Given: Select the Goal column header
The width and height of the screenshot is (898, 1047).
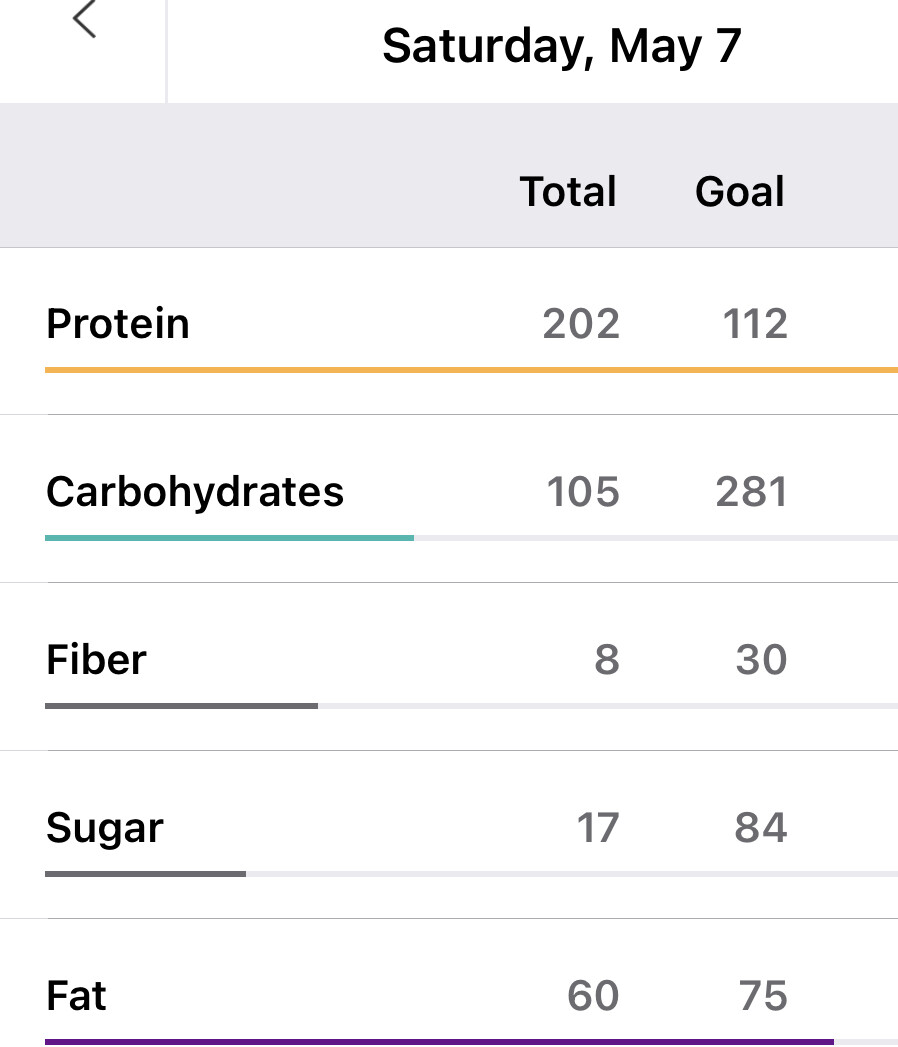Looking at the screenshot, I should click(740, 191).
